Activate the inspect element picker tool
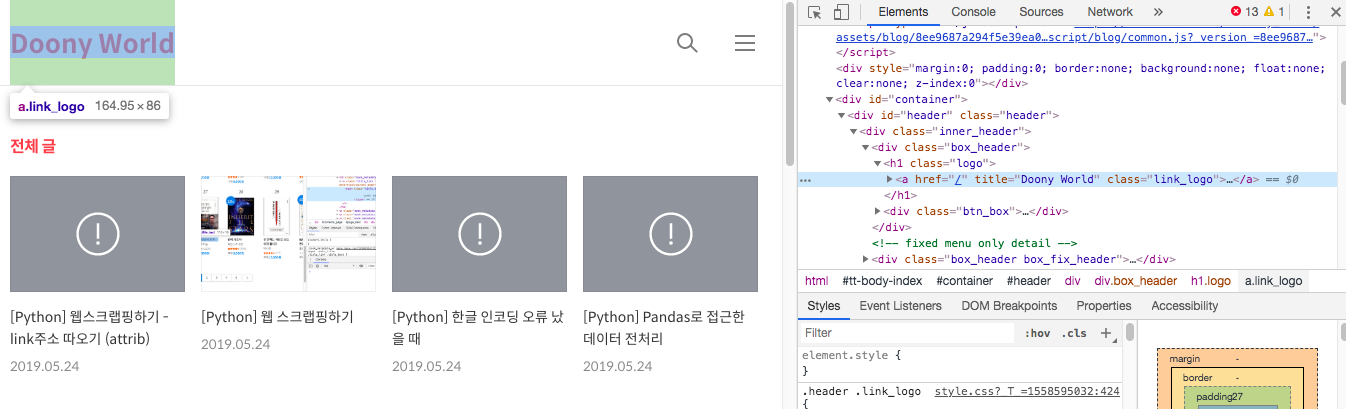Screen dimensions: 1346x409 tap(815, 12)
